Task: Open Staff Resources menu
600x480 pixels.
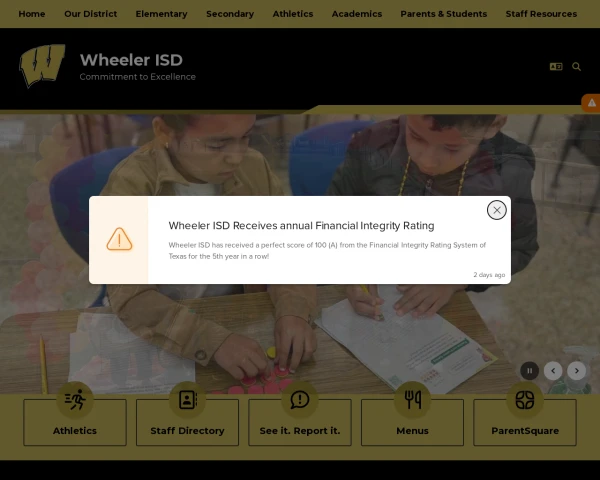Action: 541,14
